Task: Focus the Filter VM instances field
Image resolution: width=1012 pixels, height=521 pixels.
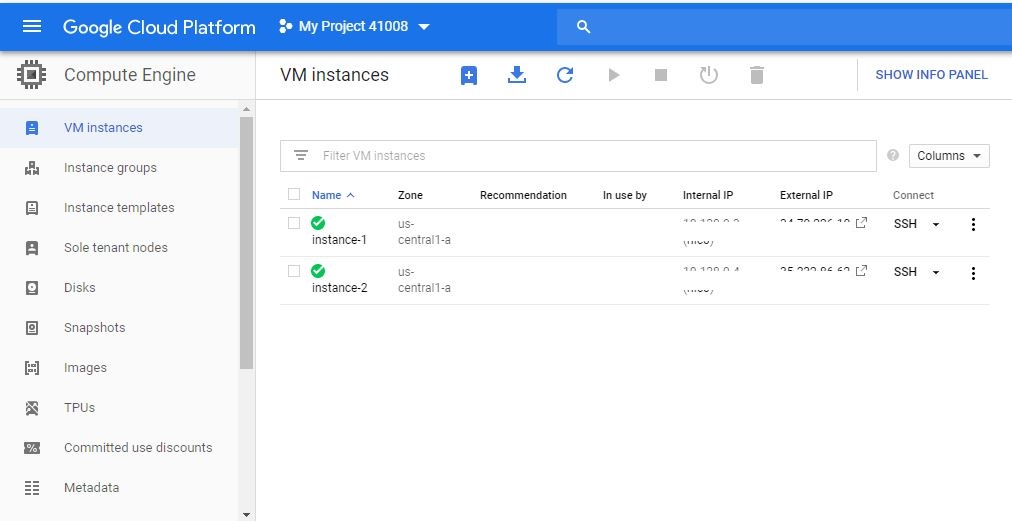Action: 578,156
